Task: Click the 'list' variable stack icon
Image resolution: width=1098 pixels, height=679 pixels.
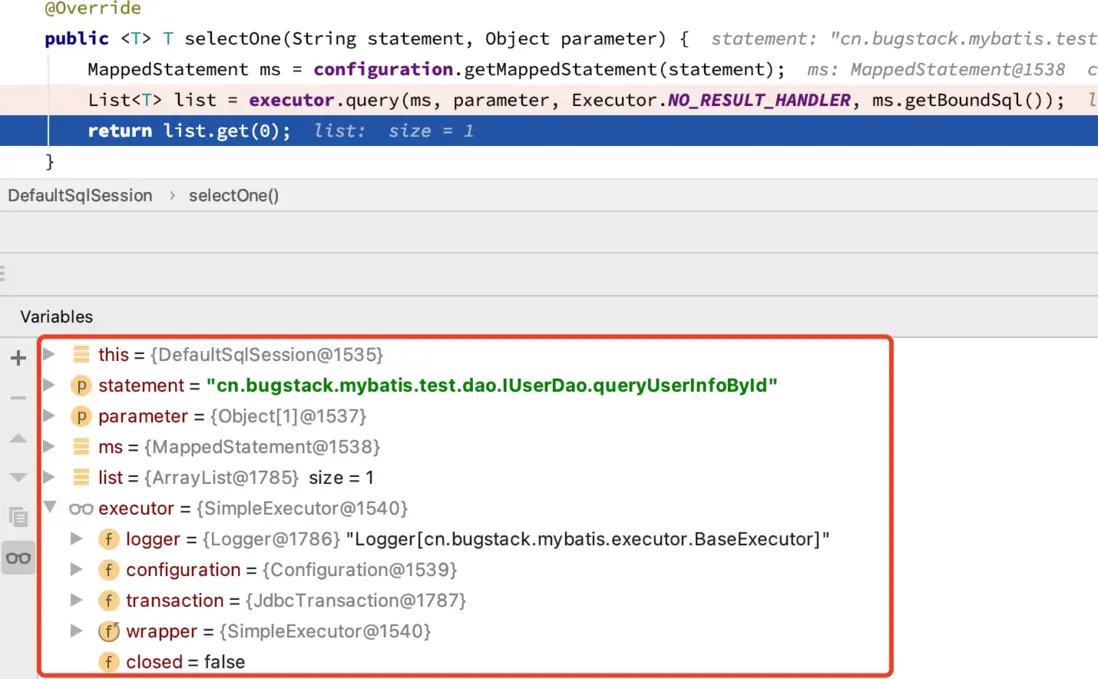Action: (81, 477)
